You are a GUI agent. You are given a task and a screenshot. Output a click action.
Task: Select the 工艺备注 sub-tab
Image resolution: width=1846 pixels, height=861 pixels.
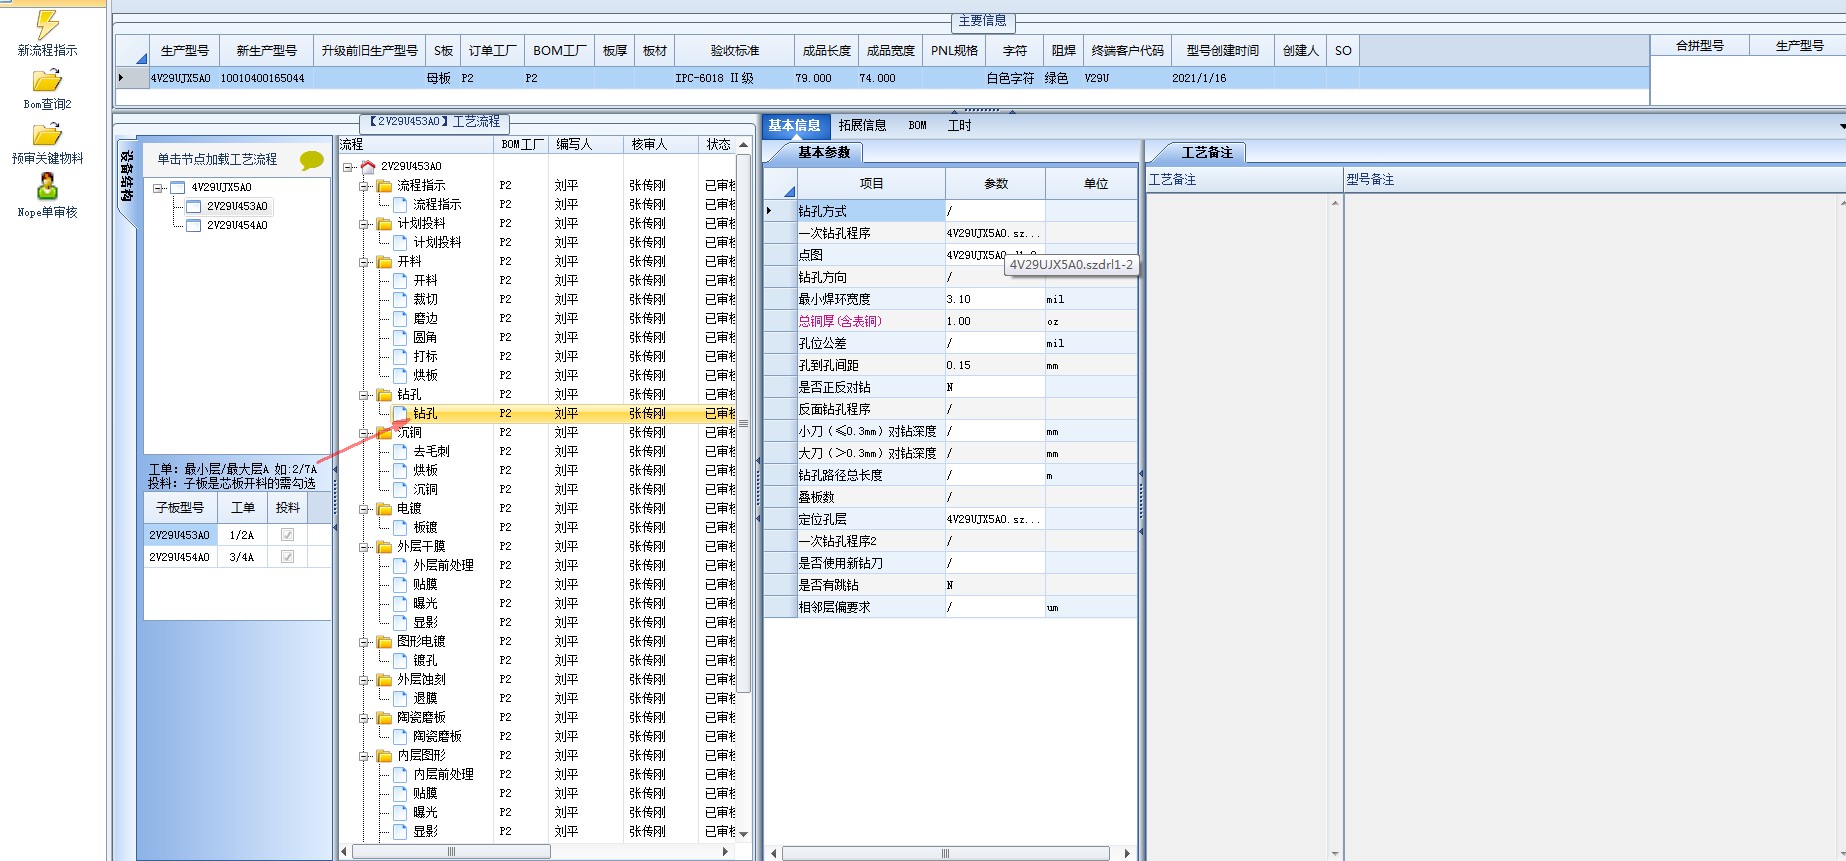click(x=1207, y=152)
